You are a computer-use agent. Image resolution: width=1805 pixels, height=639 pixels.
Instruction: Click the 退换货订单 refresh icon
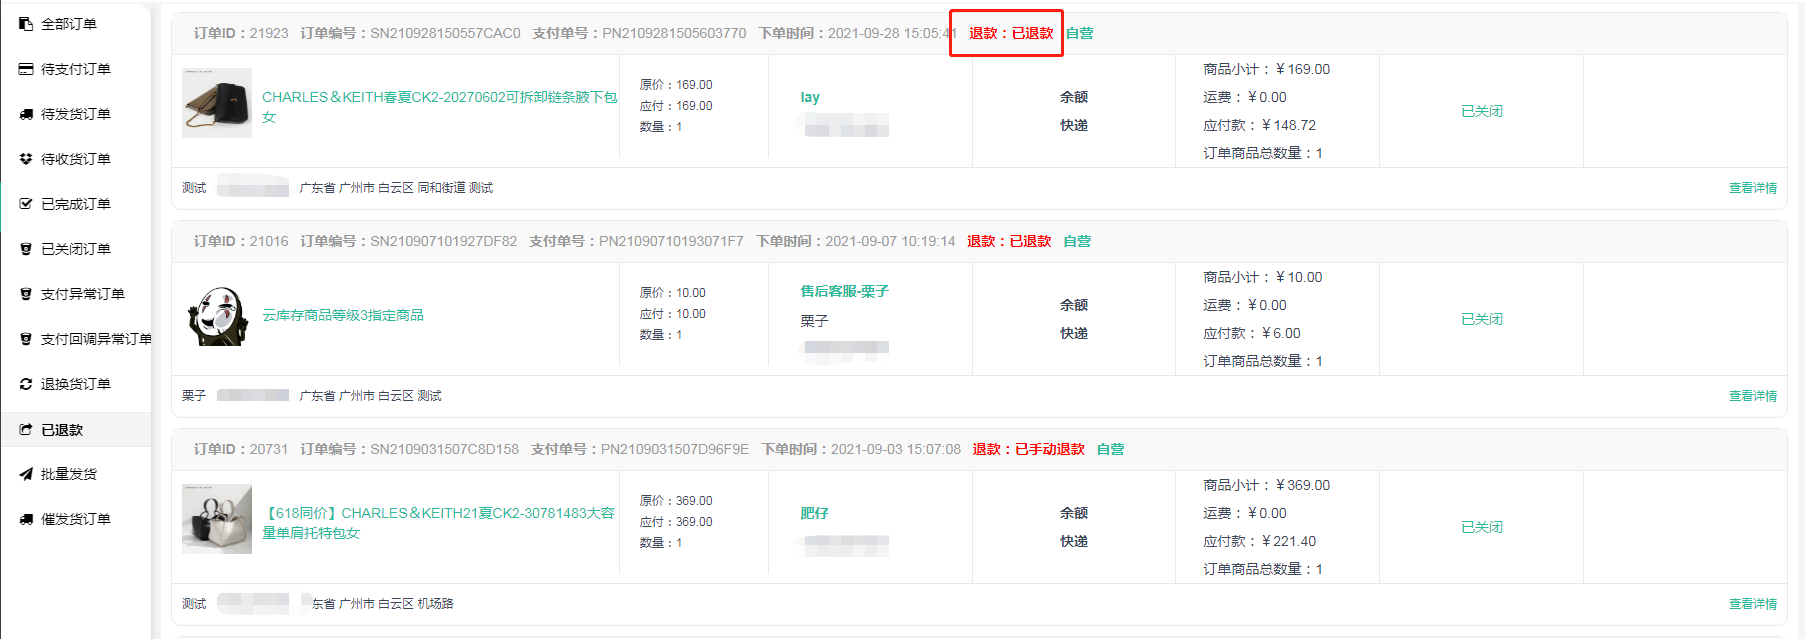coord(26,384)
